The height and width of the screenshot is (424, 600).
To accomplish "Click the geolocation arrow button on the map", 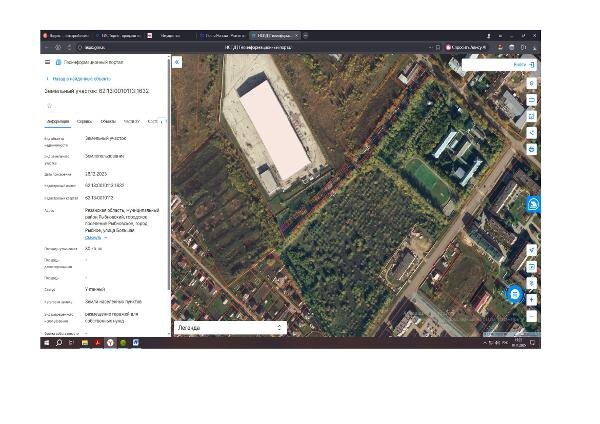I will 531,250.
